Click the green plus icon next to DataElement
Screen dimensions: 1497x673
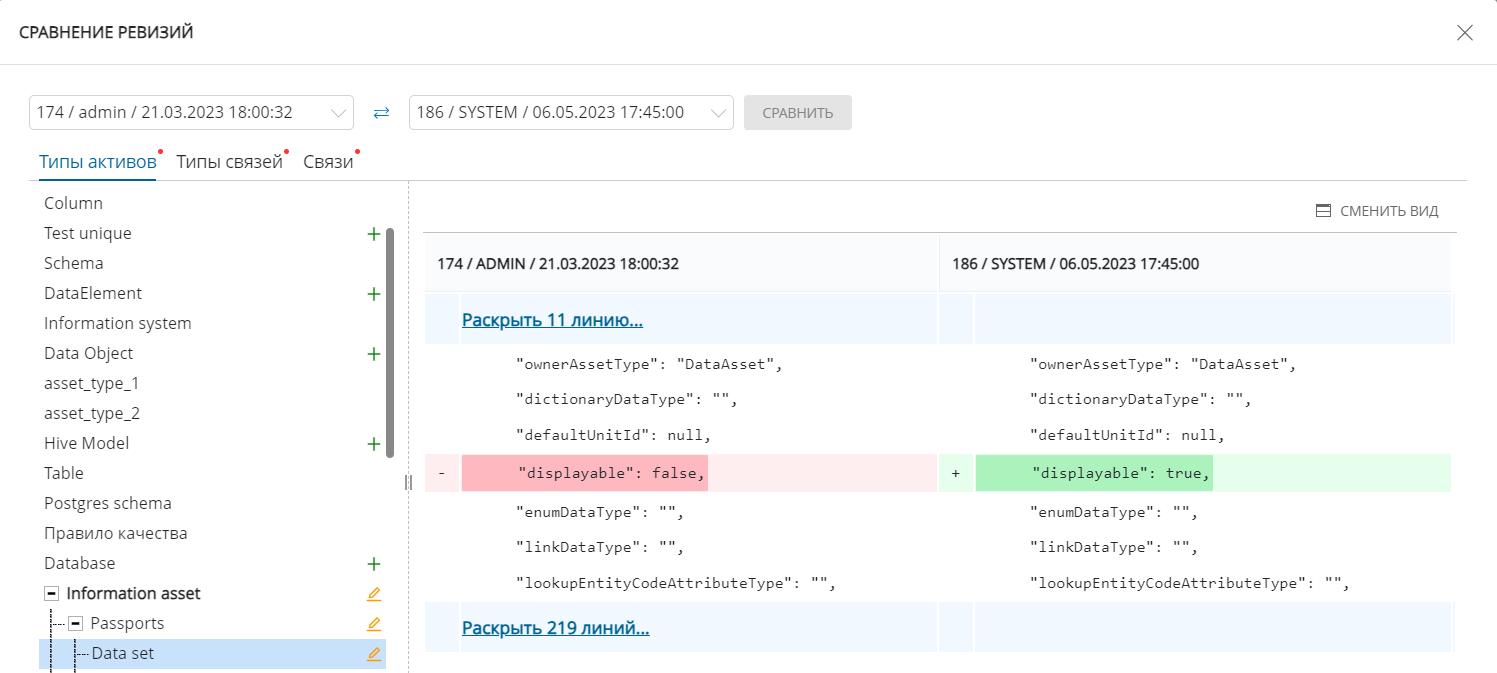[x=374, y=294]
